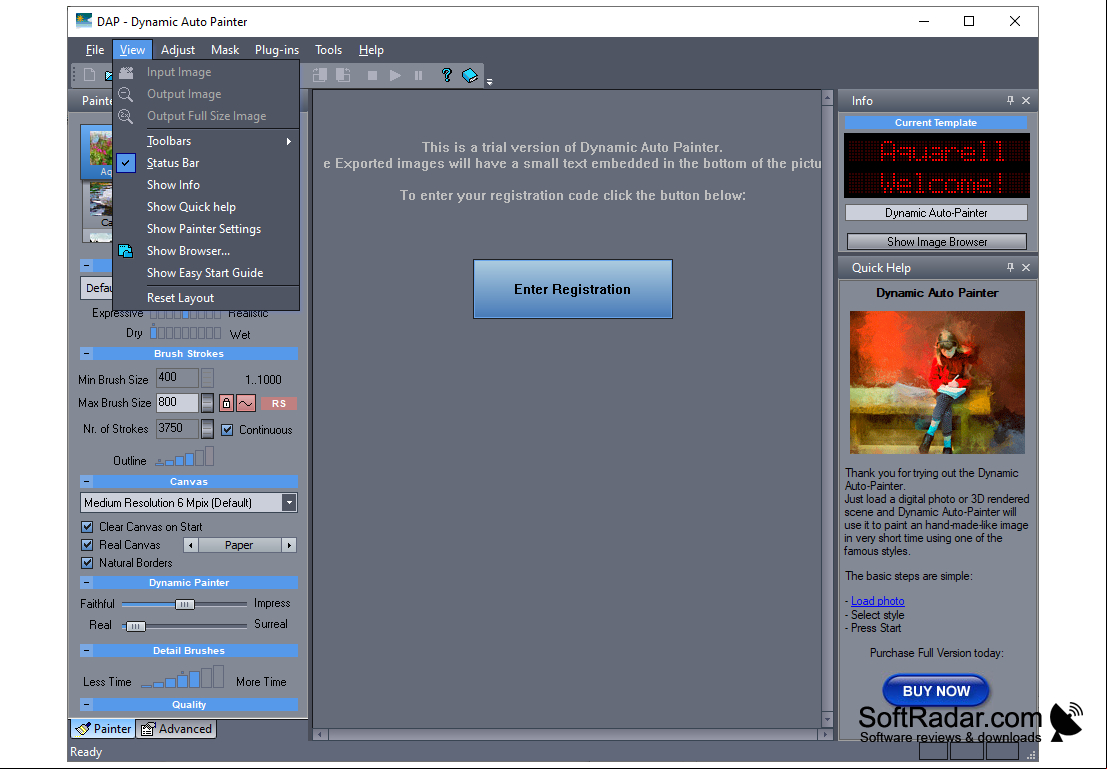The height and width of the screenshot is (769, 1107).
Task: Collapse the Dynamic Painter section
Action: [86, 583]
